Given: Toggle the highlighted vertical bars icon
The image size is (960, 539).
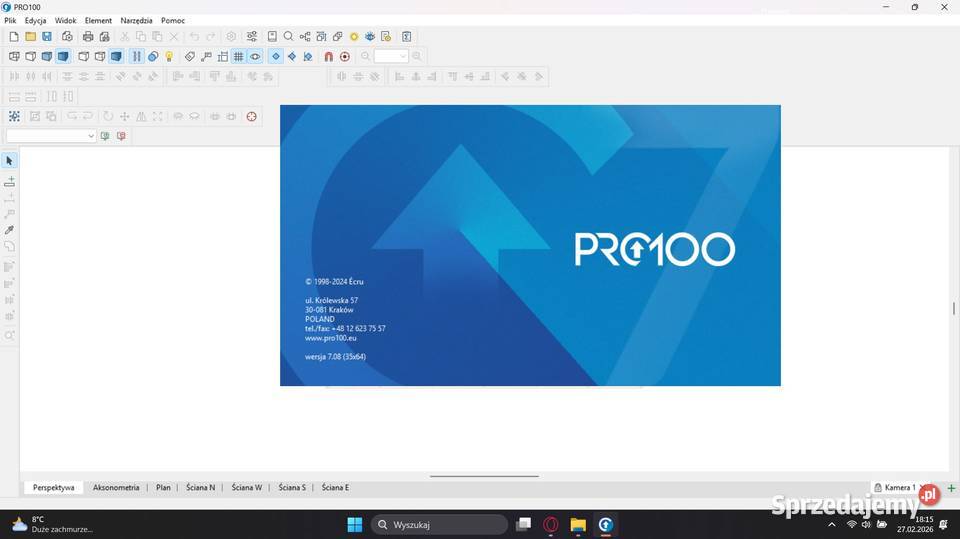Looking at the screenshot, I should pos(137,56).
